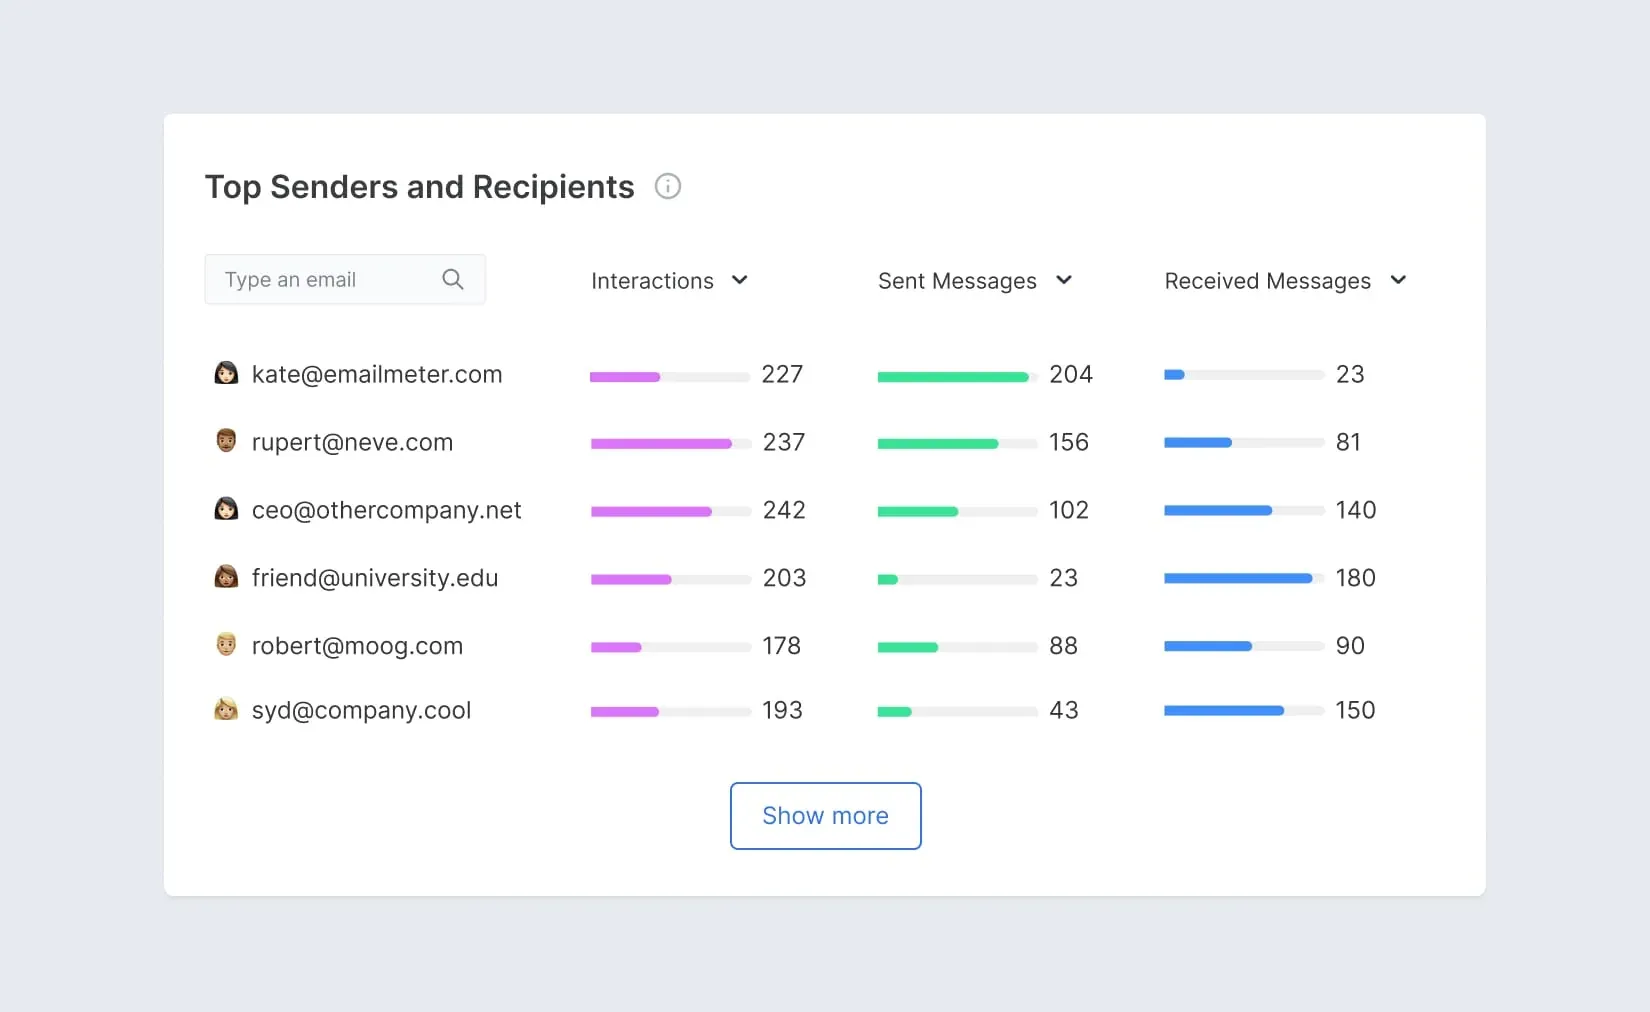Select the kate@emailmeter.com email

[x=377, y=374]
